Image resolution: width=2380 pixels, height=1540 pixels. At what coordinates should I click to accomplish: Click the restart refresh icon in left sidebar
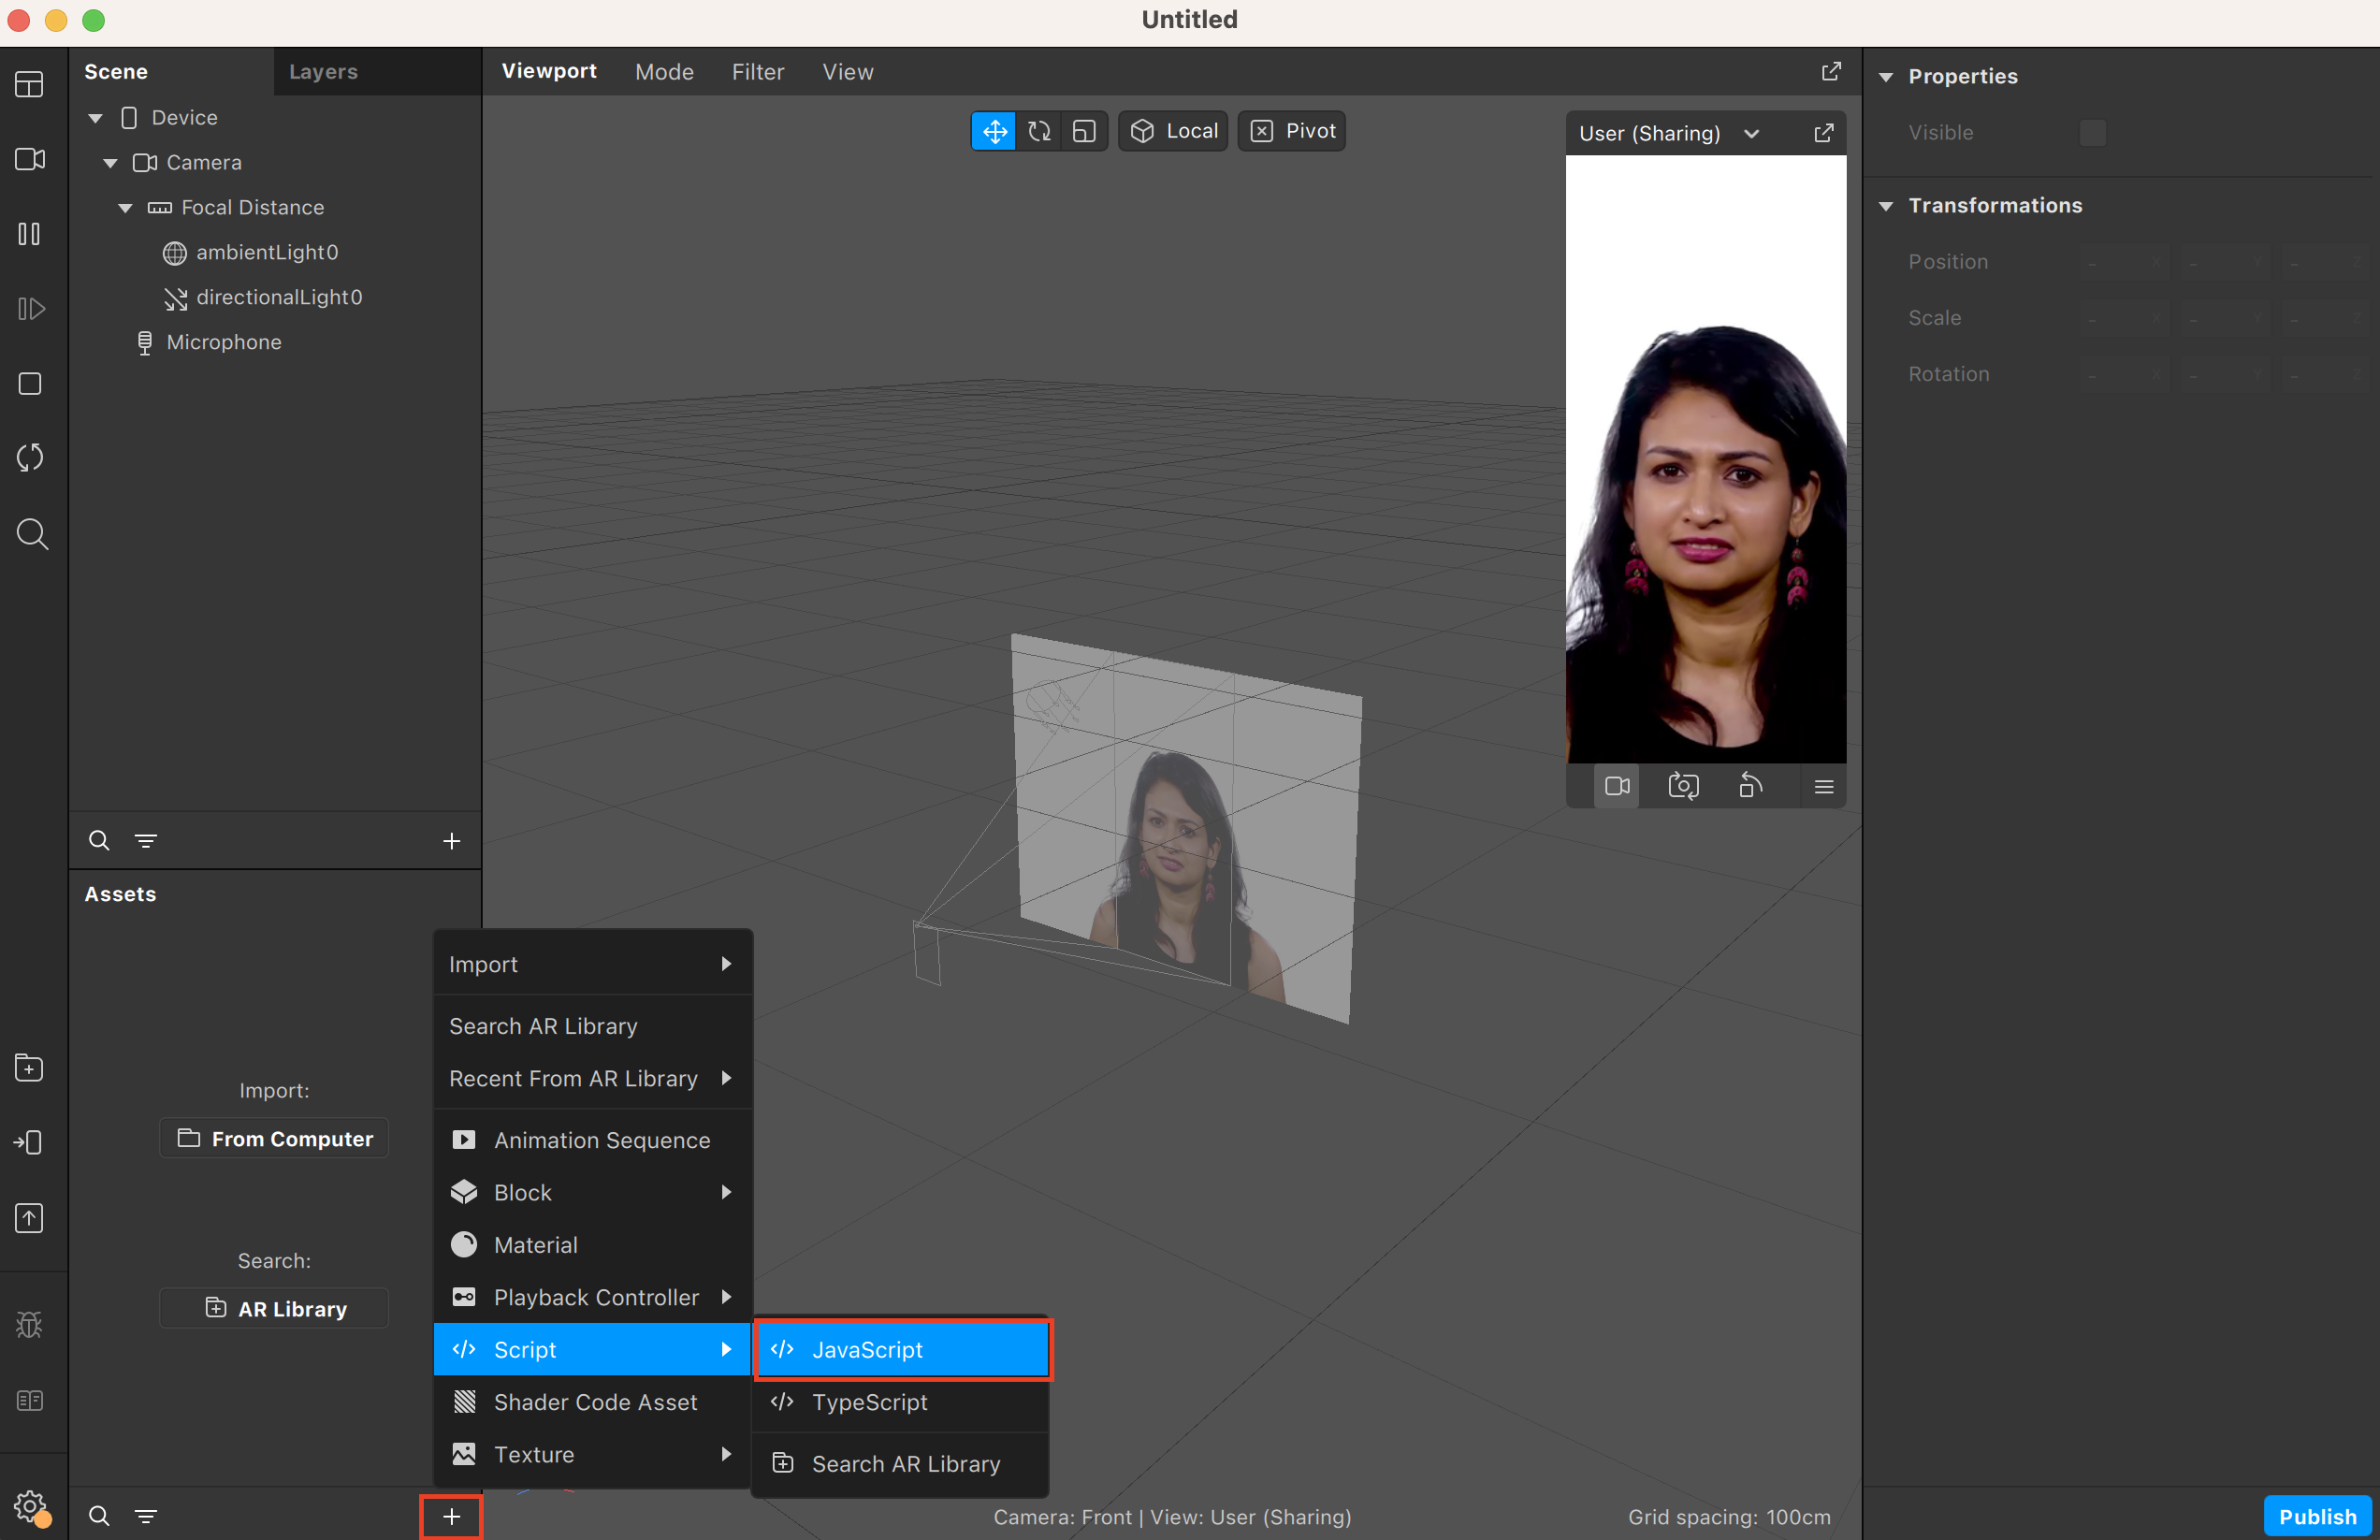point(30,458)
